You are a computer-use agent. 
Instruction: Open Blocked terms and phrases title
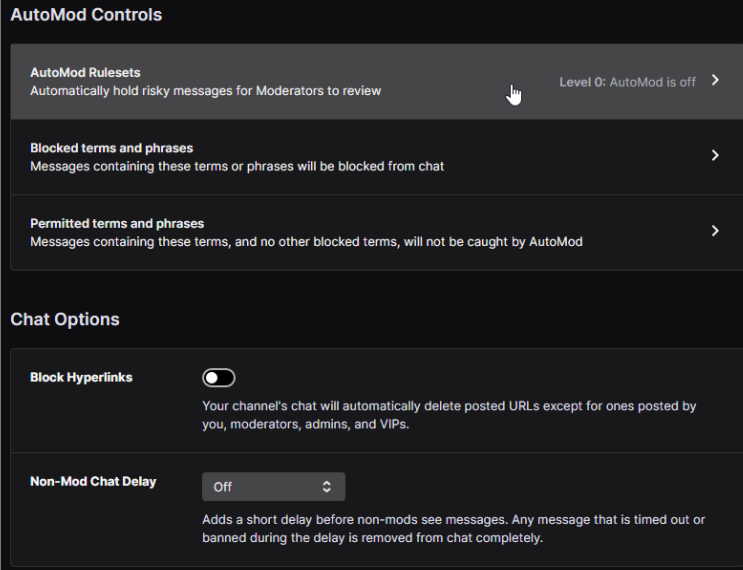tap(111, 148)
